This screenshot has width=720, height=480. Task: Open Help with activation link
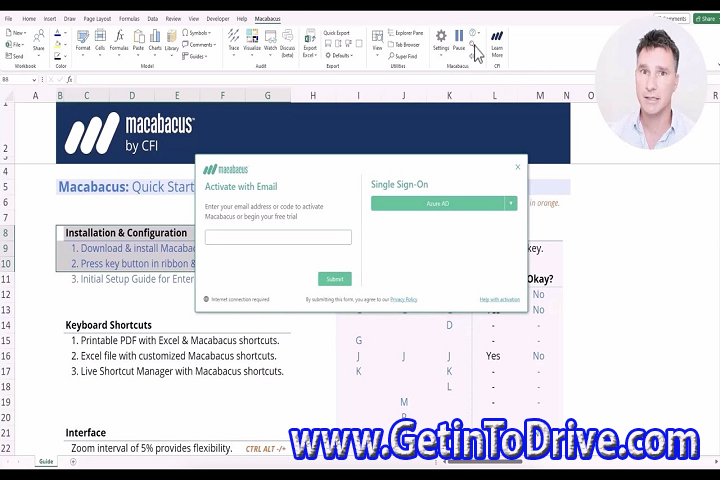[500, 299]
